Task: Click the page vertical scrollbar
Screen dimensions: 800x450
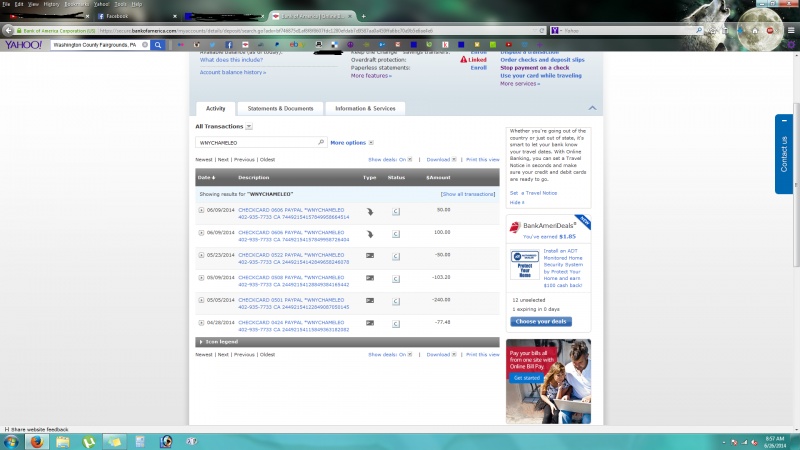Action: coord(796,184)
